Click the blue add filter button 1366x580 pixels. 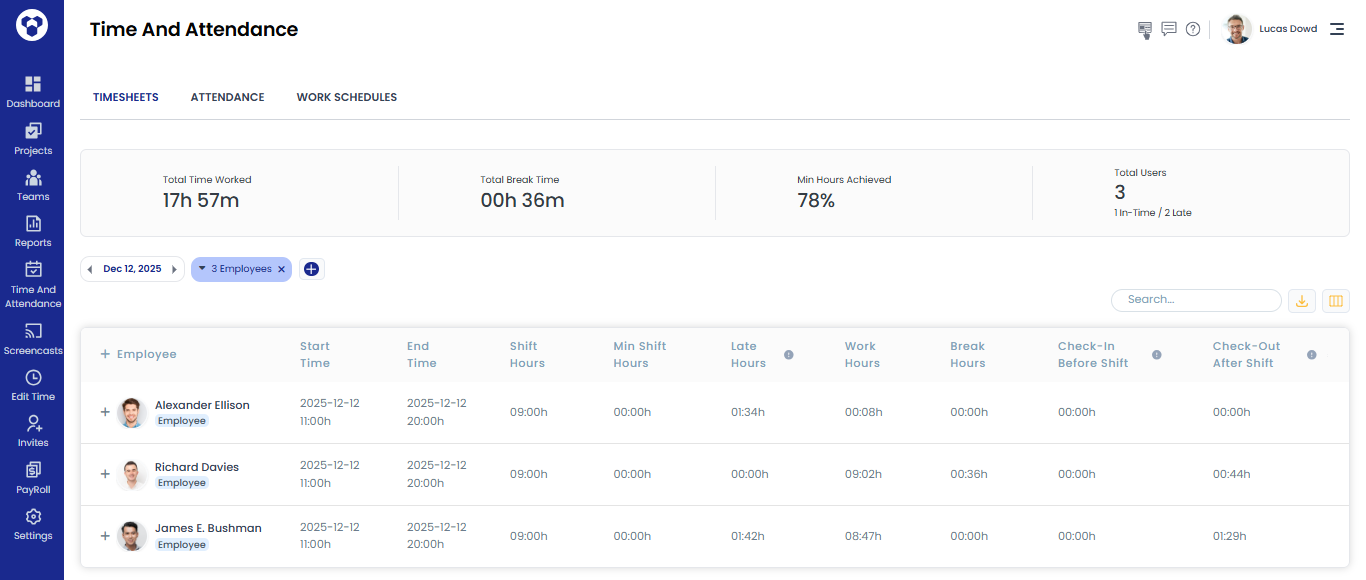click(311, 269)
